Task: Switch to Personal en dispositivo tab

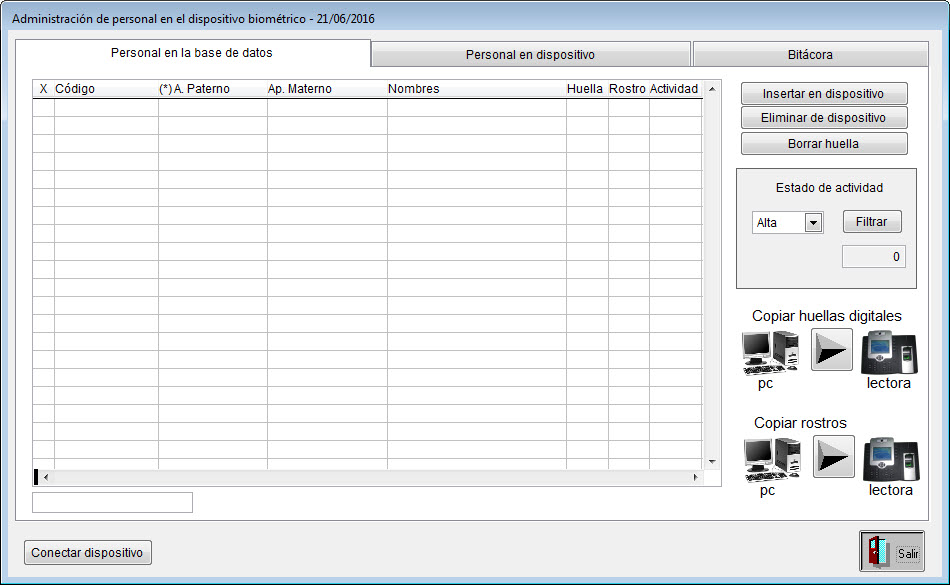Action: coord(530,55)
